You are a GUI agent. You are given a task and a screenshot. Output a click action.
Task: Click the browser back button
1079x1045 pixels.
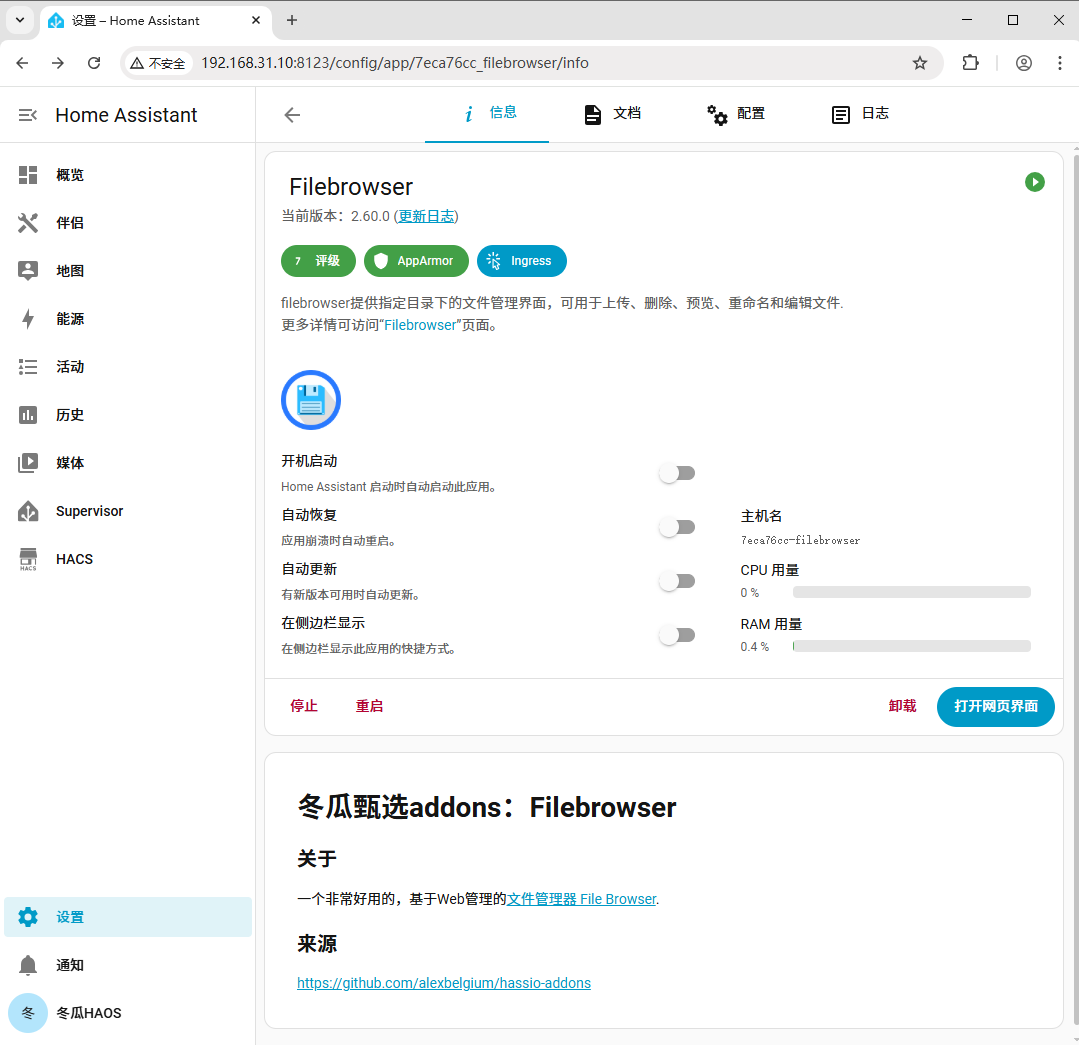coord(22,63)
